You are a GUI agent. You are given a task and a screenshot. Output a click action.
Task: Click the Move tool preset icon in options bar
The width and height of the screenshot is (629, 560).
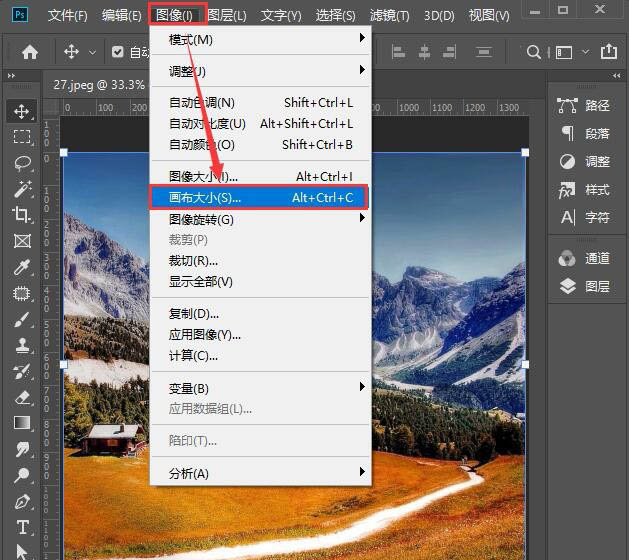71,52
